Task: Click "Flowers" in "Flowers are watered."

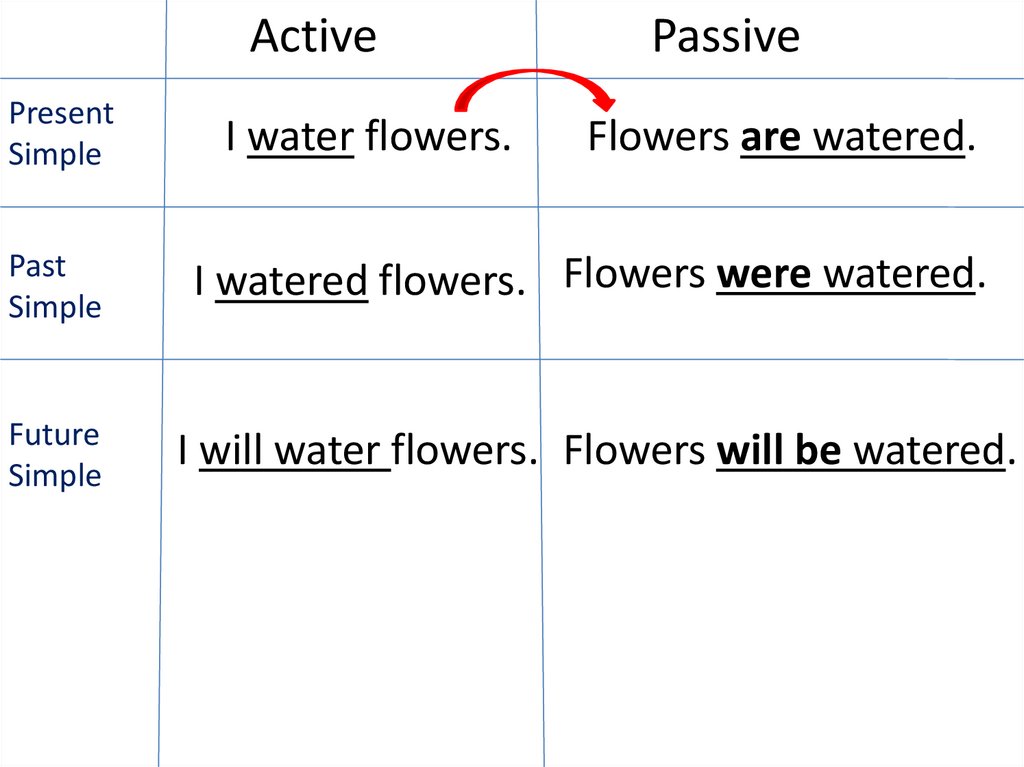Action: tap(658, 137)
